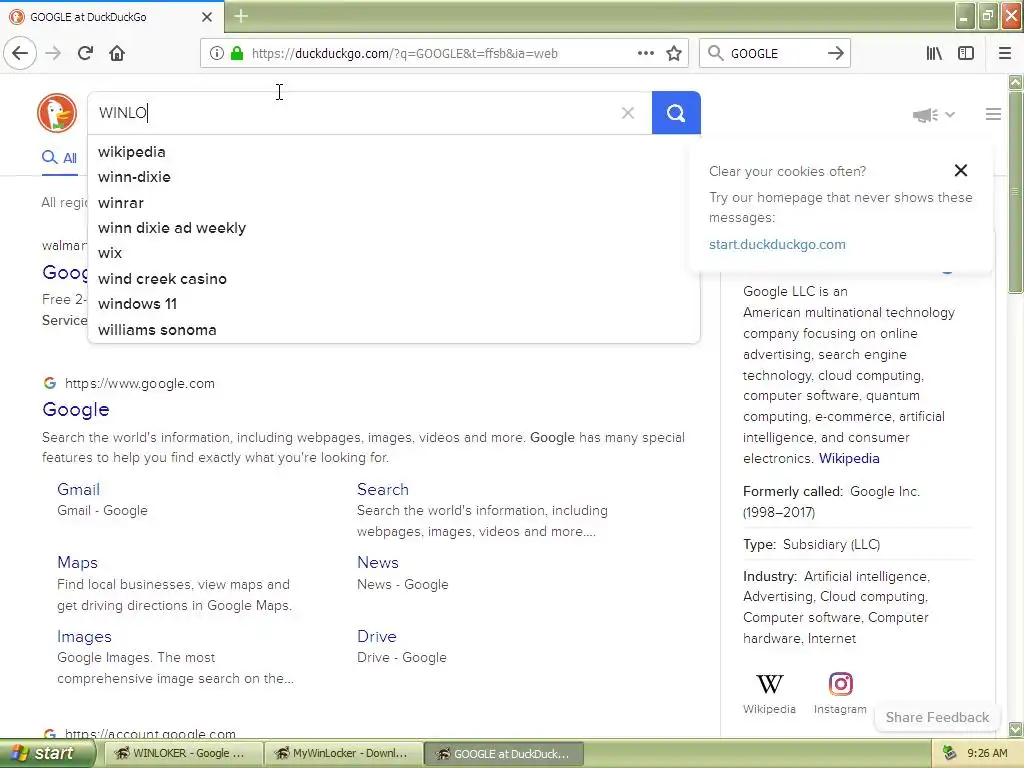Click the 9:26 AM clock

click(987, 754)
